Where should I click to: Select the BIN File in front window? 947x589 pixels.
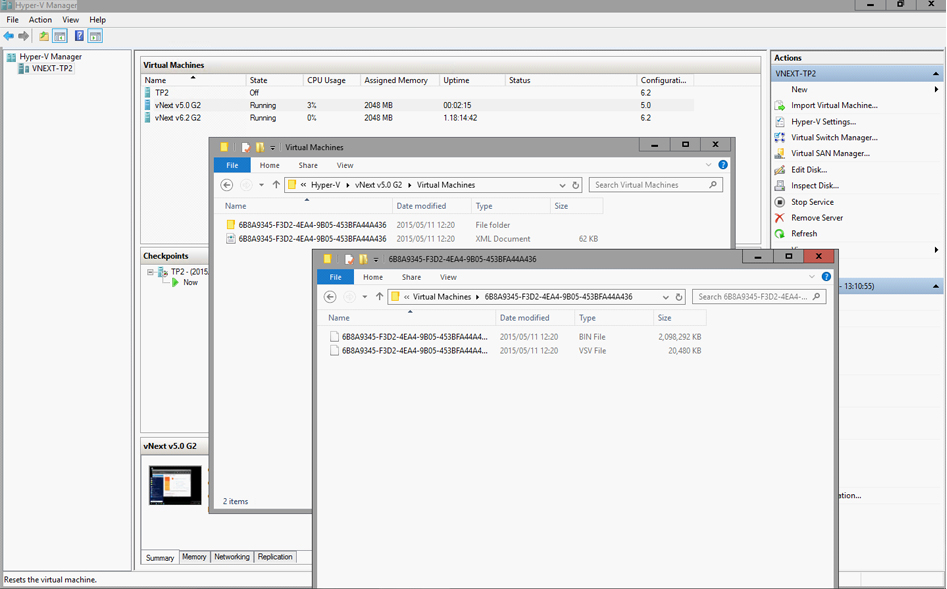(515, 337)
